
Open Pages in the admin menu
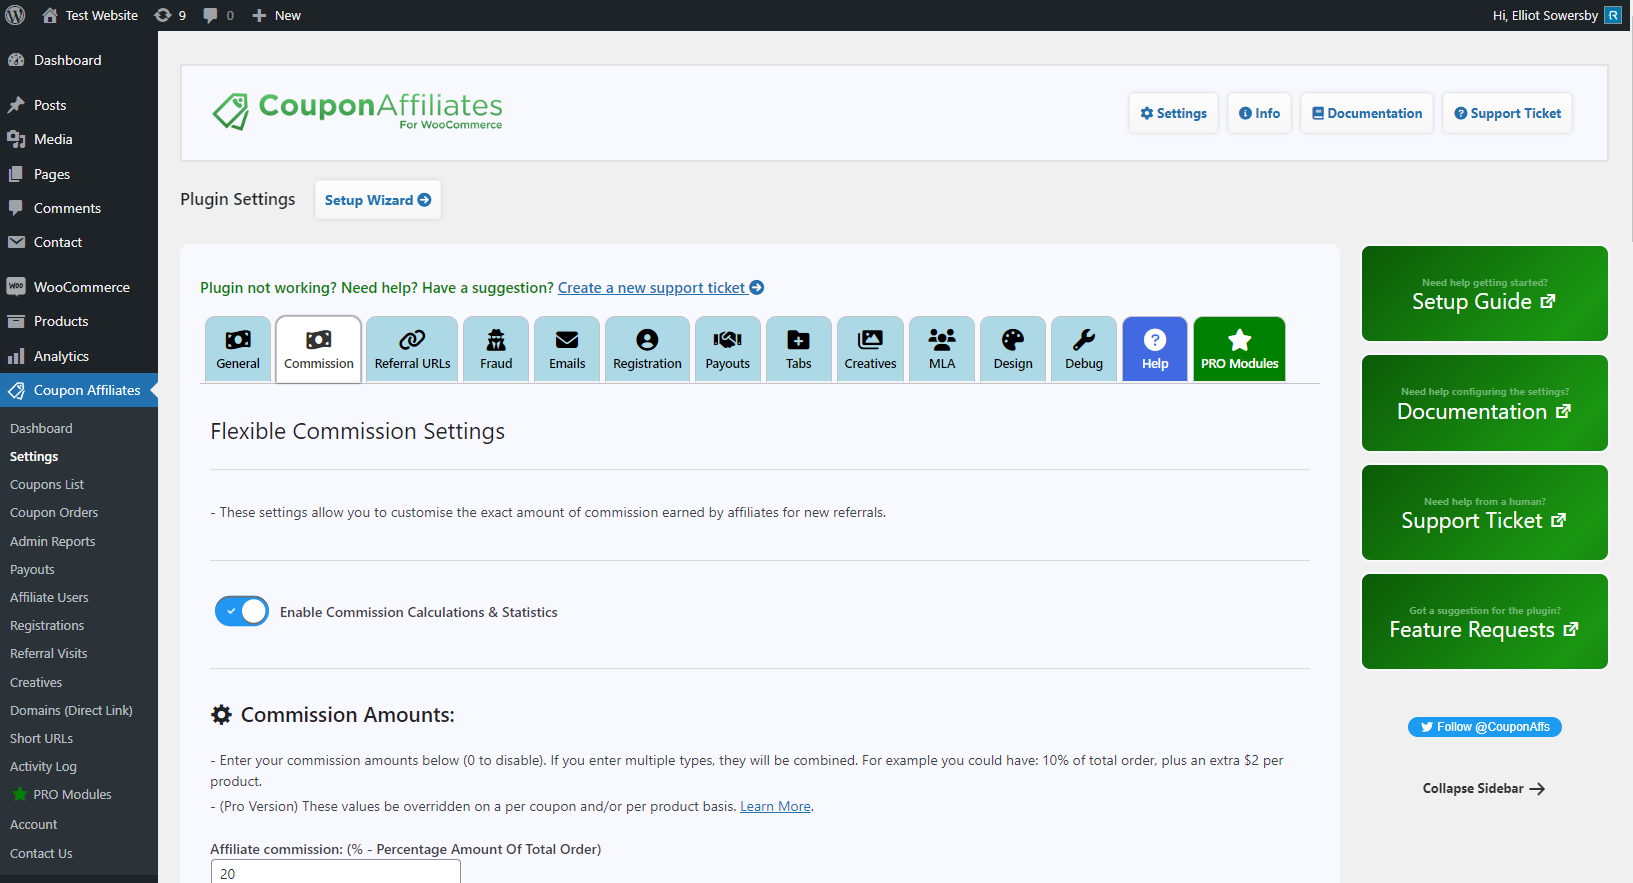point(79,174)
